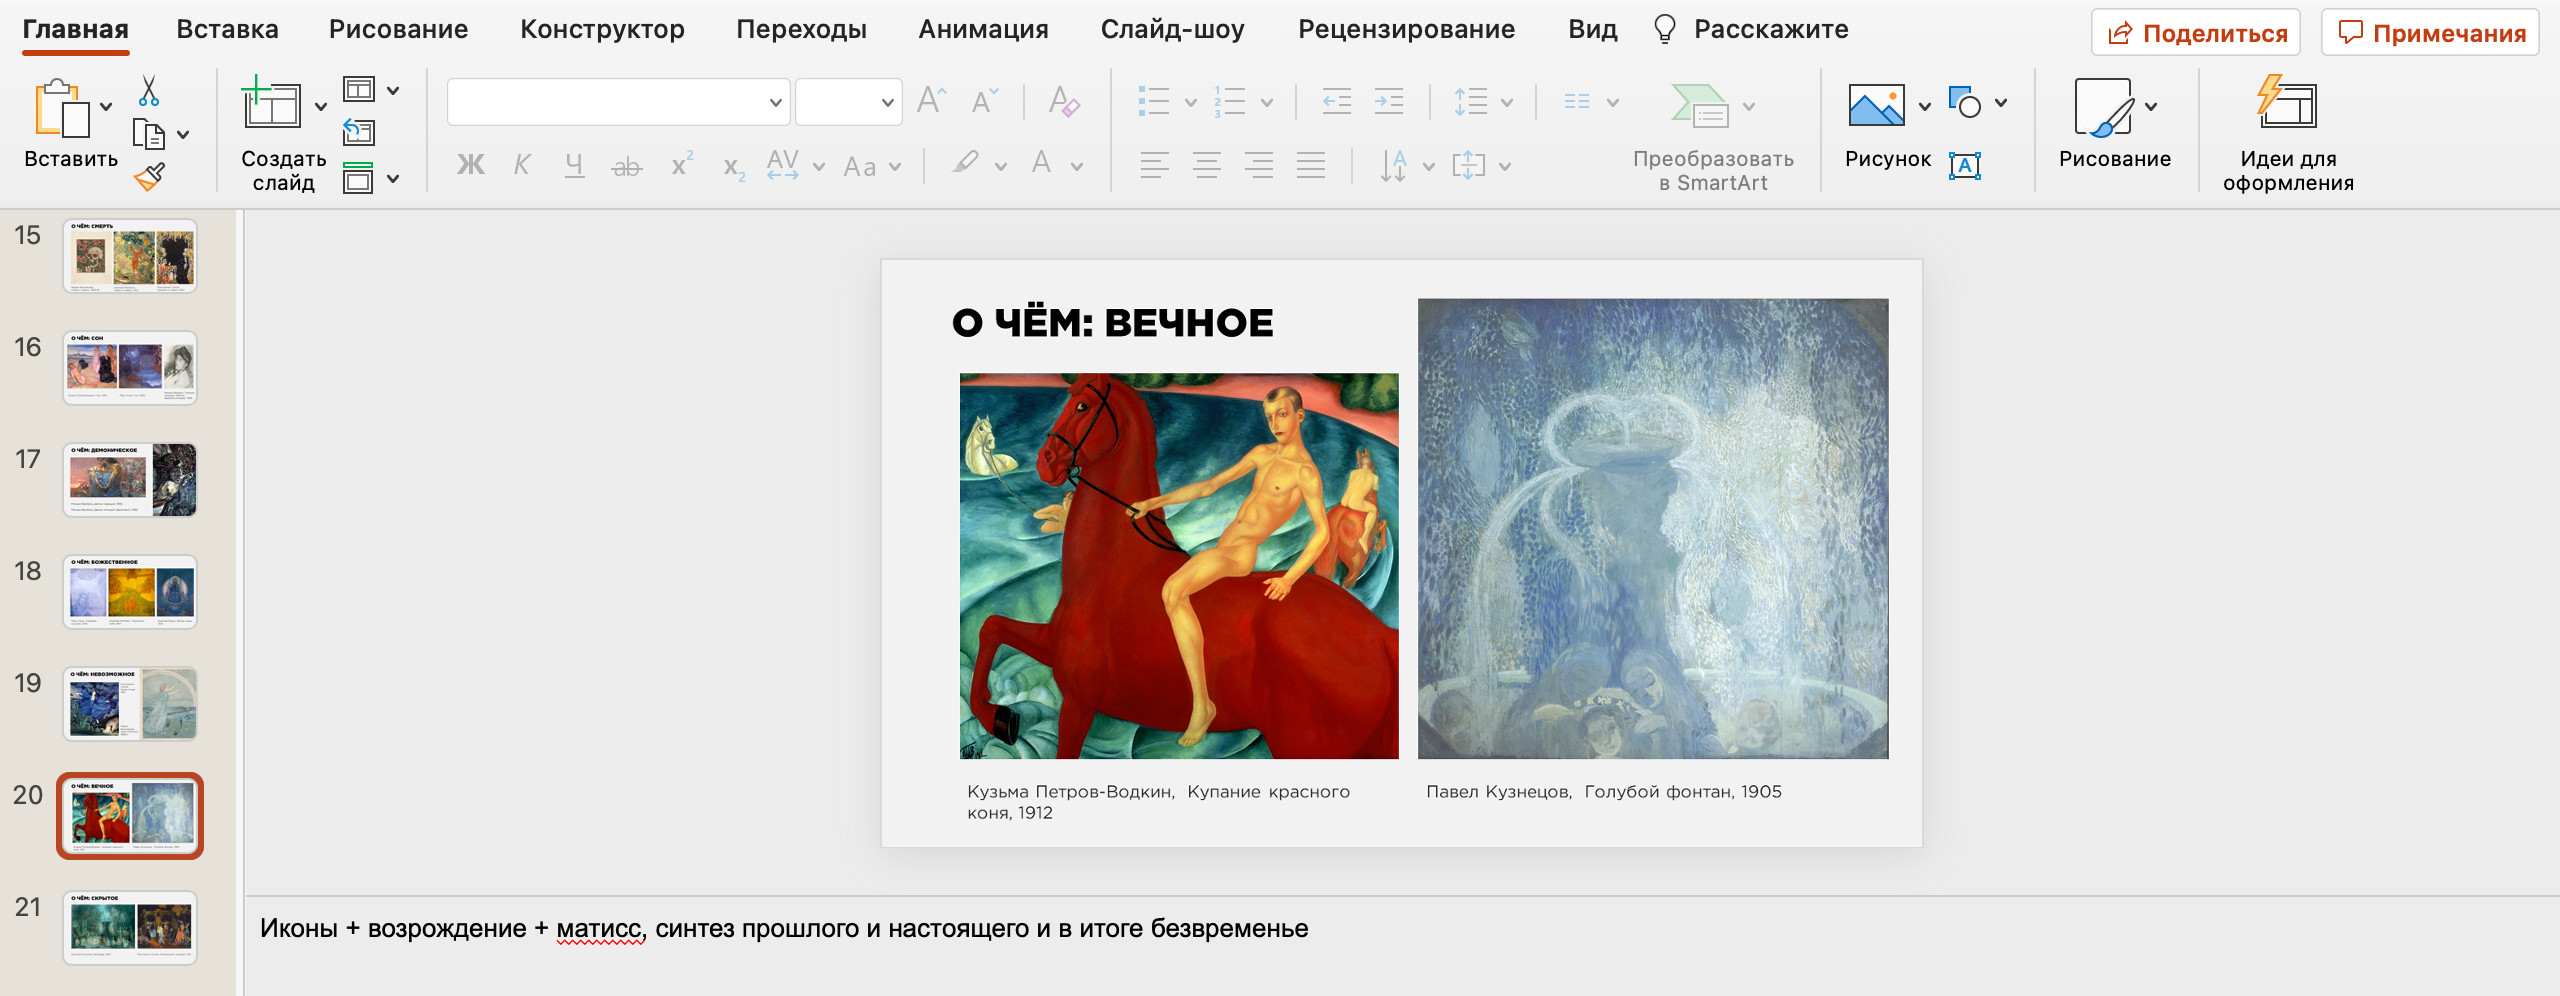Switch to the Вставка tab
This screenshot has height=996, width=2560.
pos(227,29)
